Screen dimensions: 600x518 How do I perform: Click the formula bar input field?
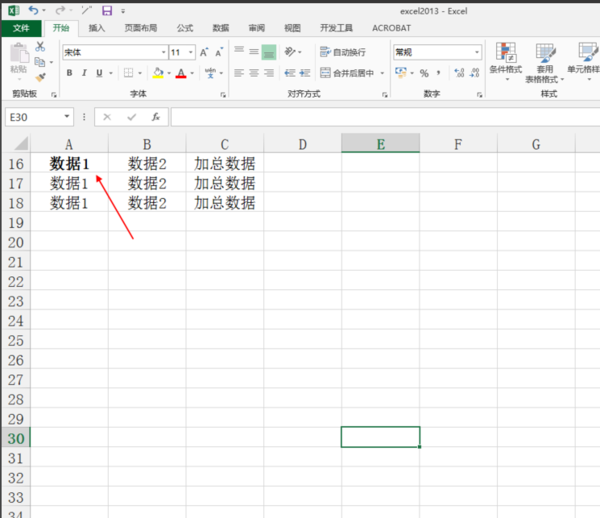(x=385, y=117)
